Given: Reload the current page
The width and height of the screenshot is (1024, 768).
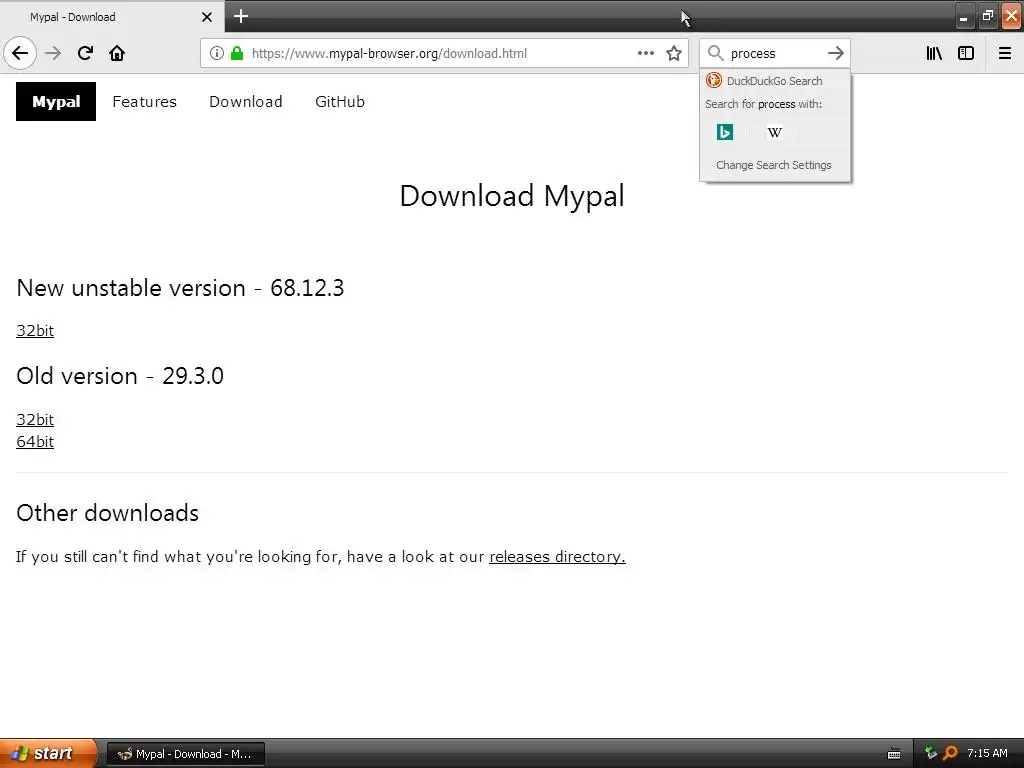Looking at the screenshot, I should (x=85, y=53).
